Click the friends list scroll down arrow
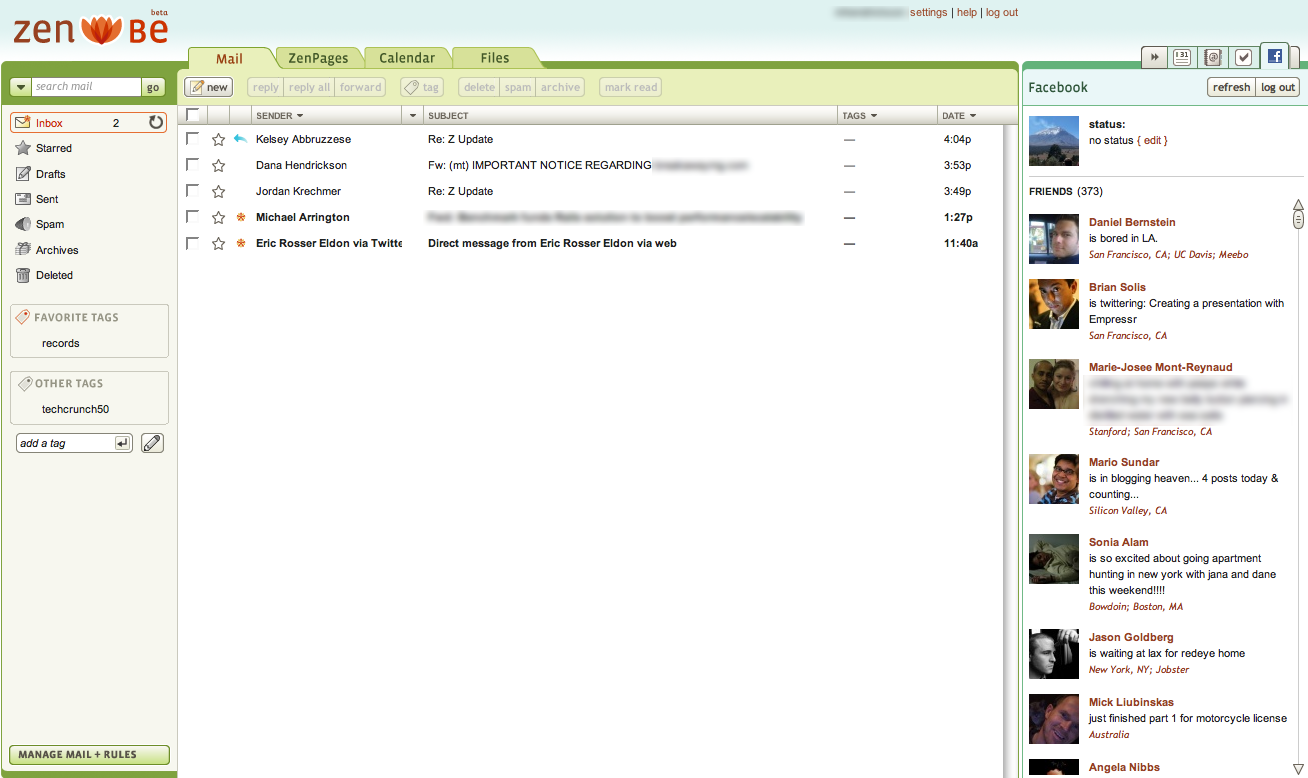The width and height of the screenshot is (1308, 778). tap(1298, 768)
